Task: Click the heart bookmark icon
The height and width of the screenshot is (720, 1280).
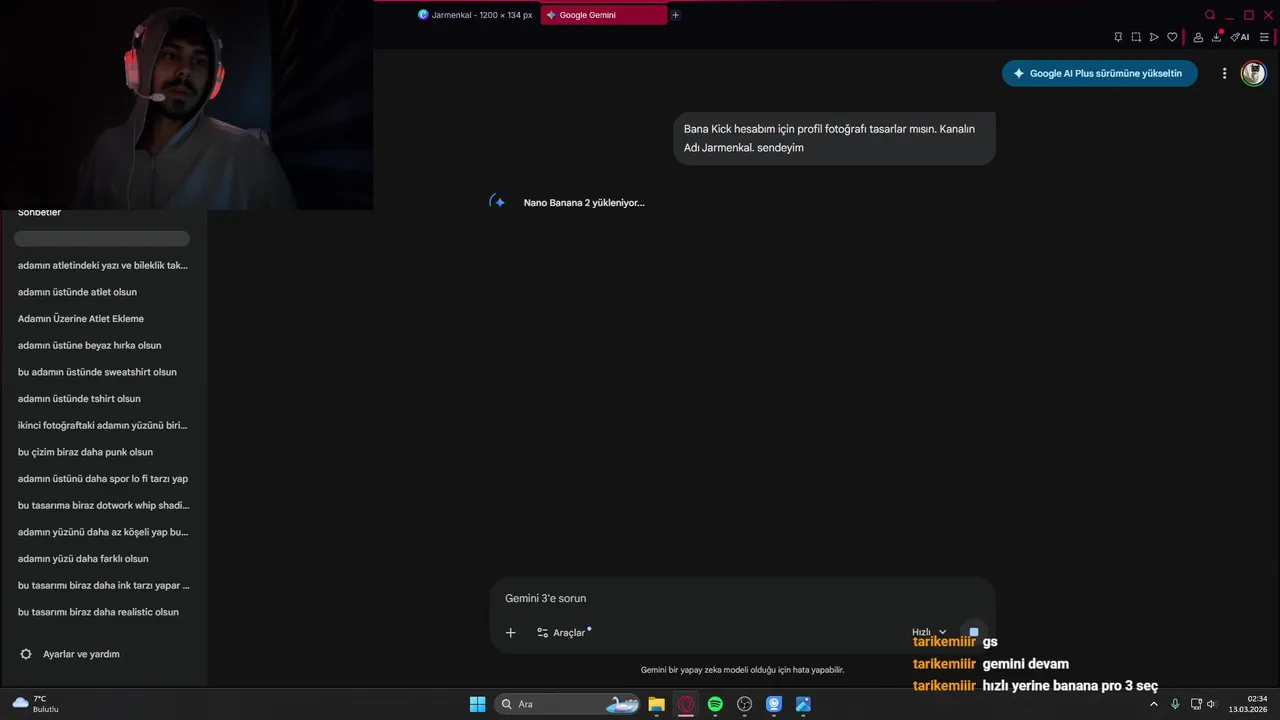Action: point(1172,37)
